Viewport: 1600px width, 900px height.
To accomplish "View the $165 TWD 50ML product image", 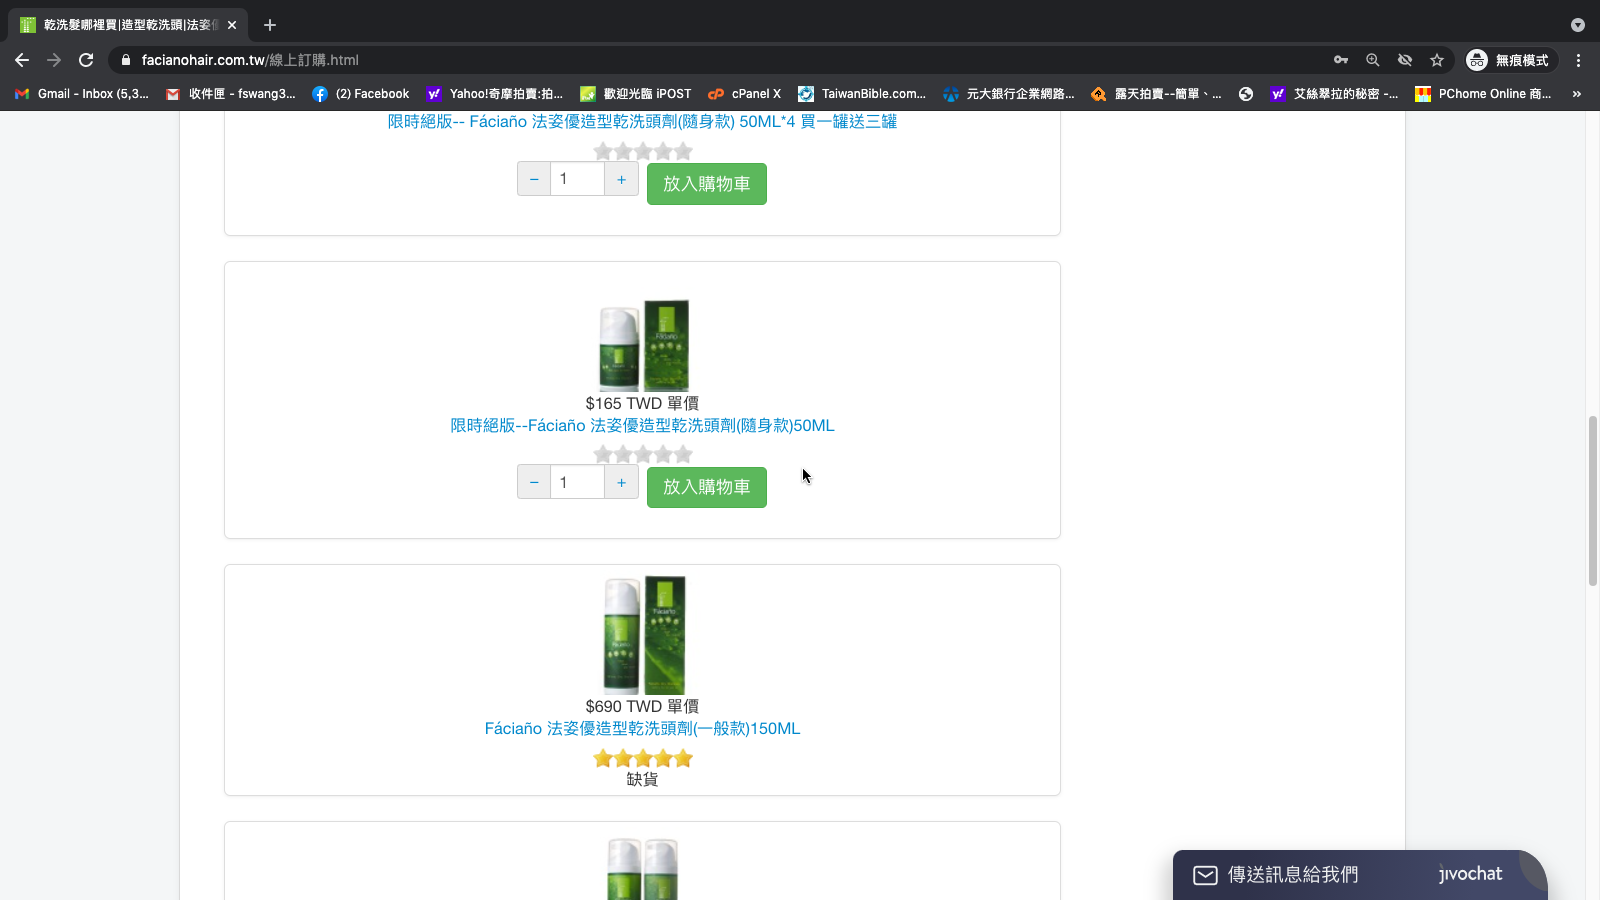I will pos(643,345).
